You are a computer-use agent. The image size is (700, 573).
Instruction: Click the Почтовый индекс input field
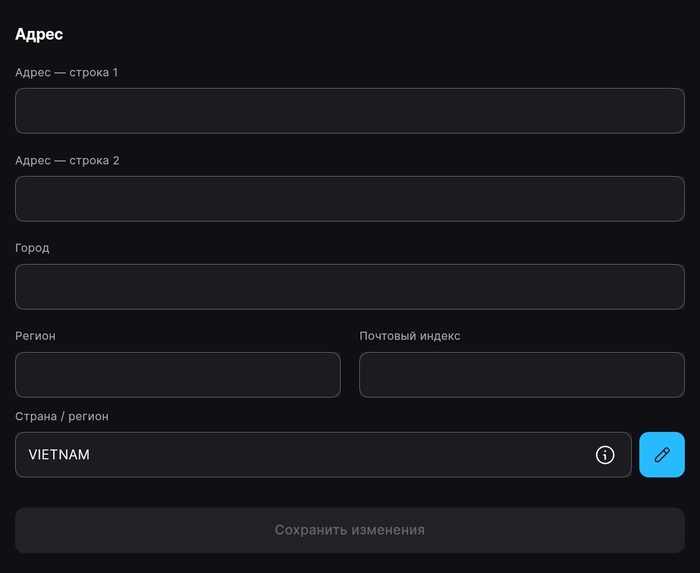(522, 375)
